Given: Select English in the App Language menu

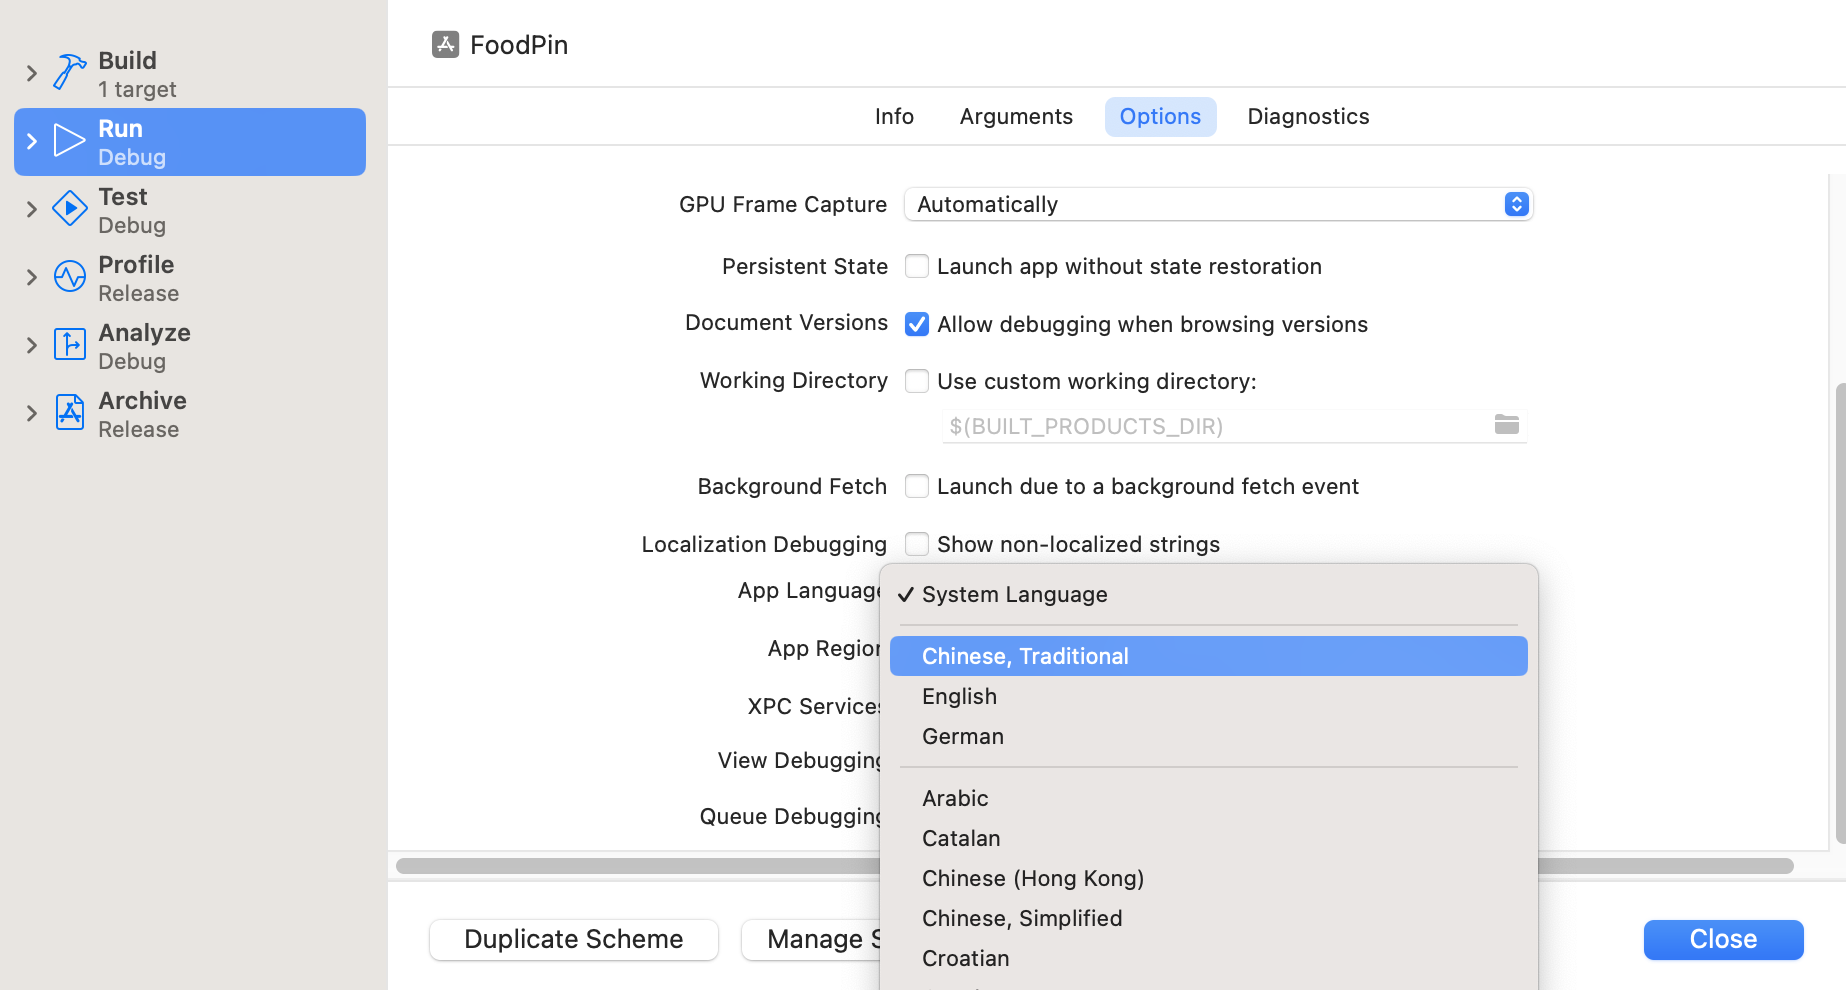Looking at the screenshot, I should (958, 696).
